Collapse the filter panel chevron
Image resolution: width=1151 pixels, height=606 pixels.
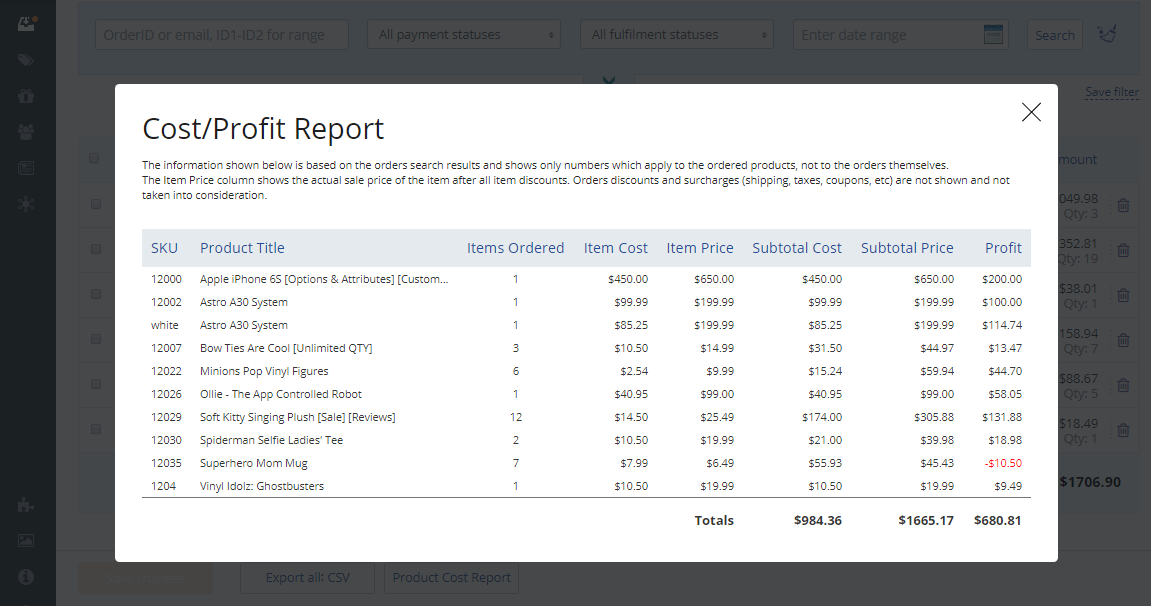pos(609,80)
